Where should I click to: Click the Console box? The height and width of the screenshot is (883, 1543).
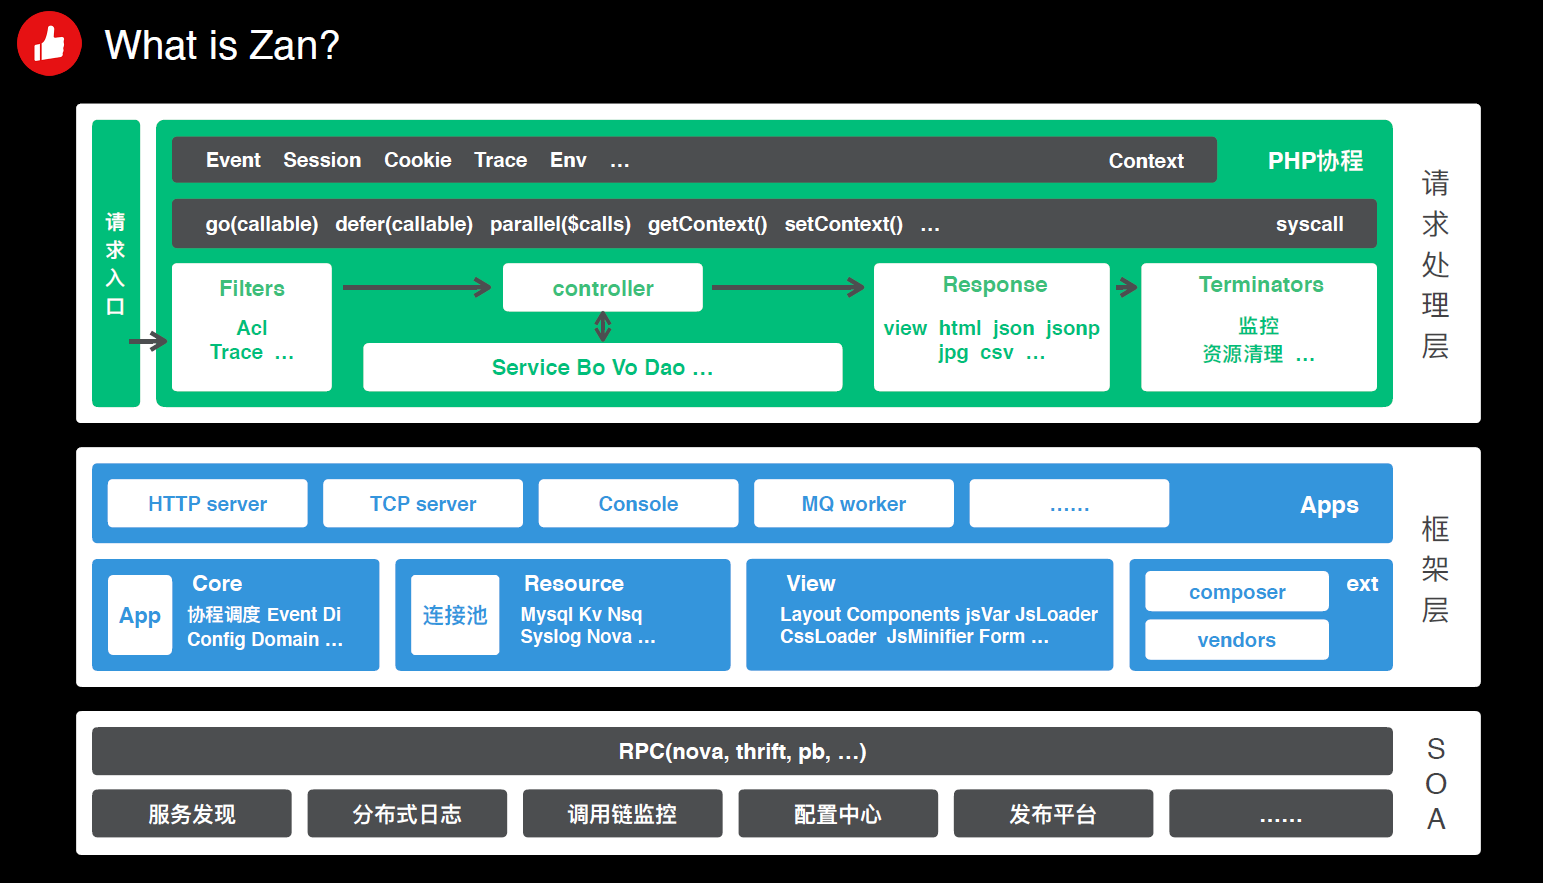(638, 504)
